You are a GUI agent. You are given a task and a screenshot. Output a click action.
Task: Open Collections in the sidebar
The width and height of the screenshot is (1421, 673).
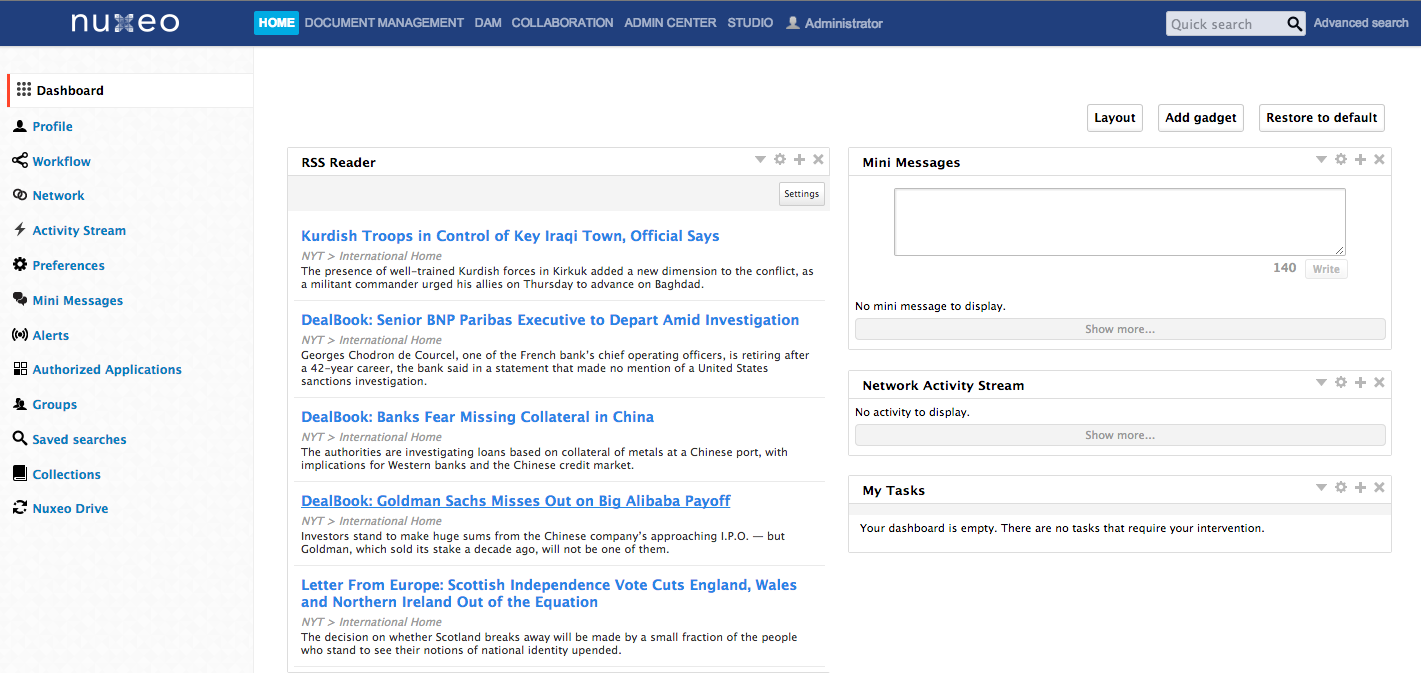pyautogui.click(x=66, y=474)
